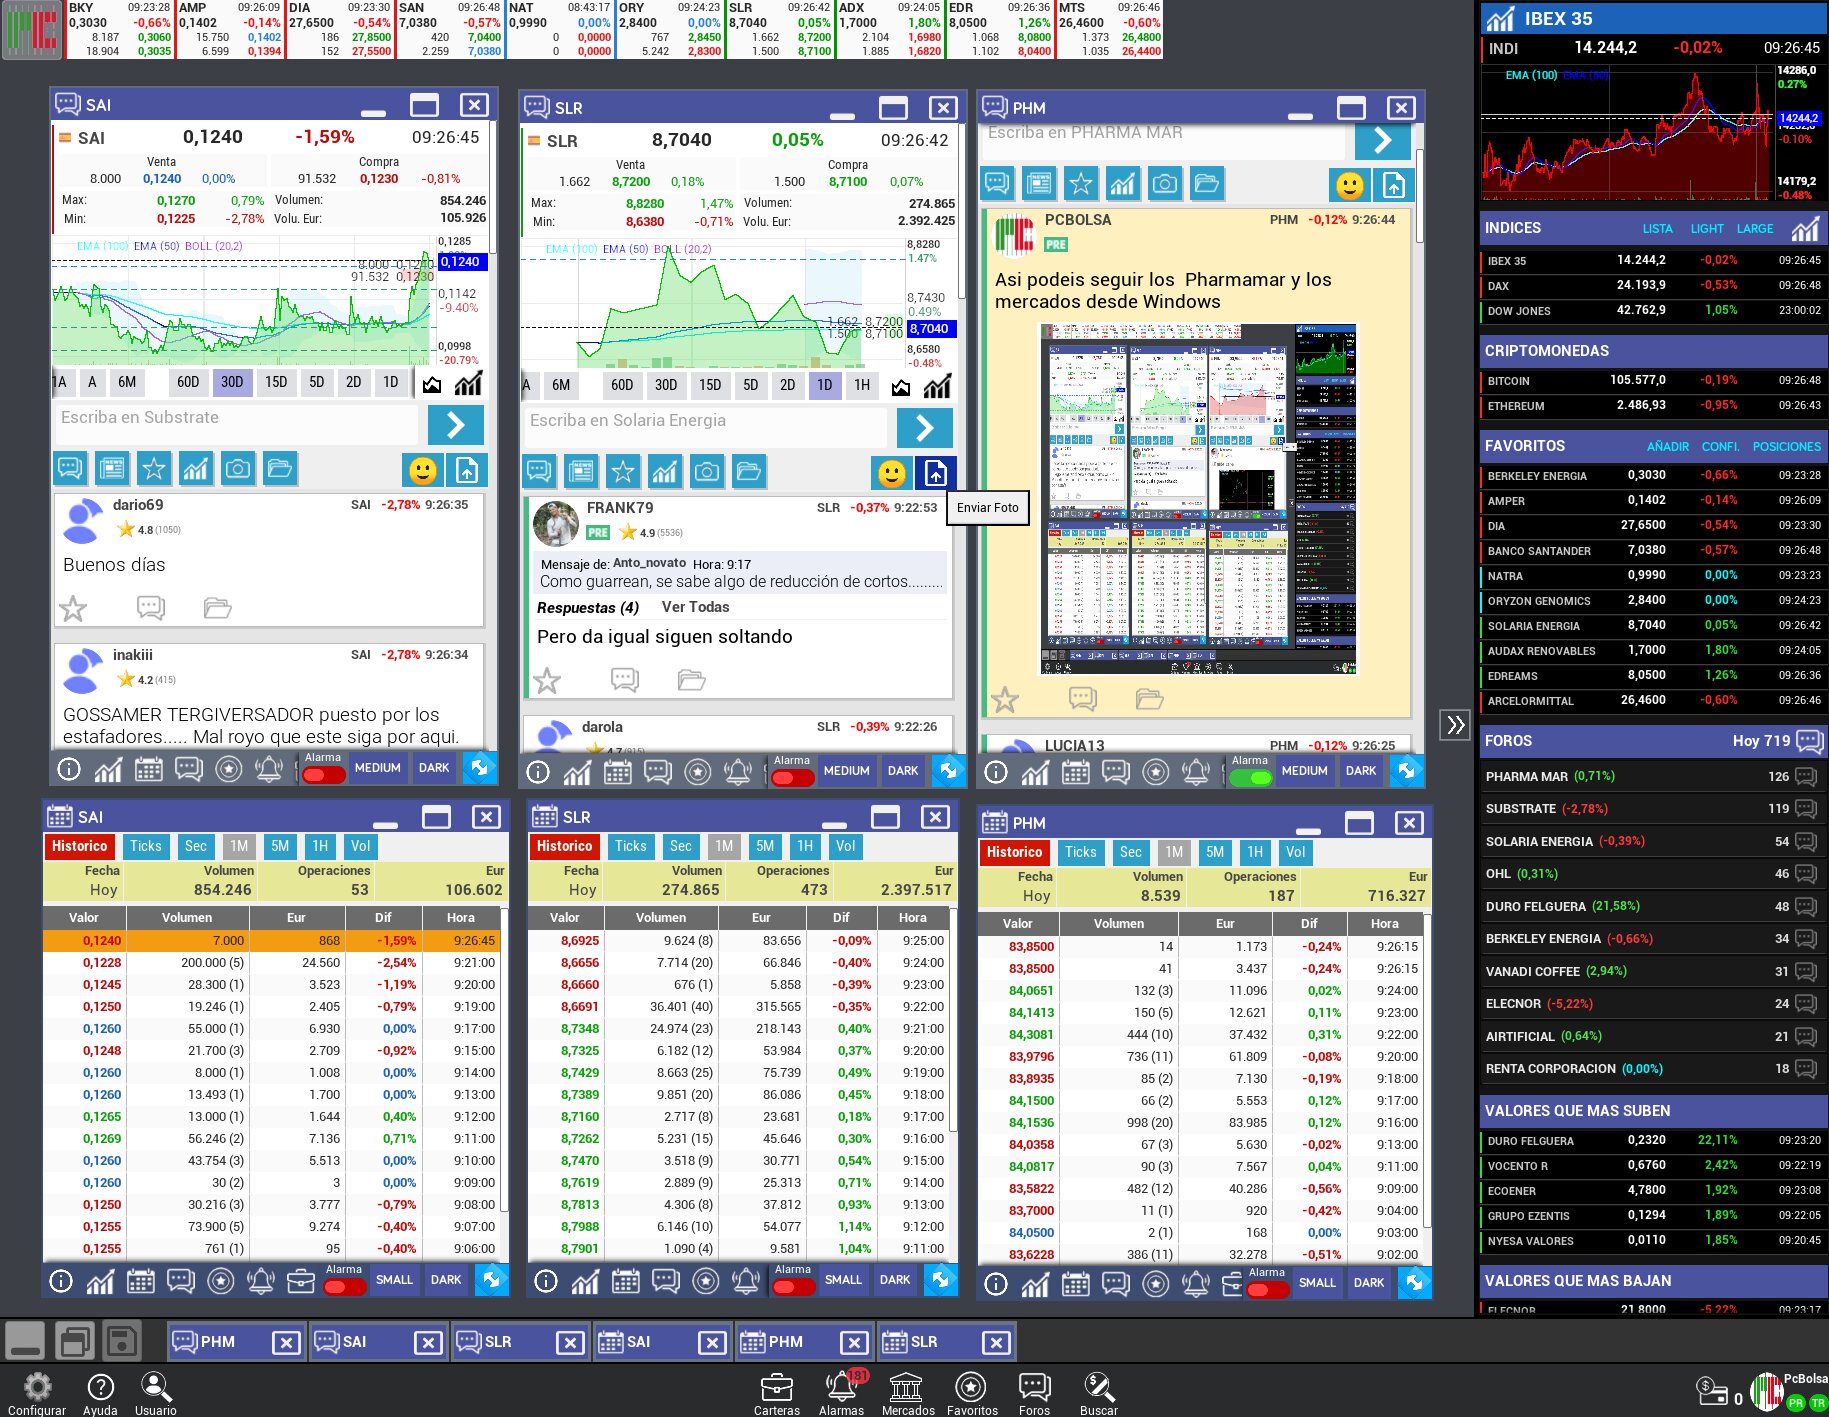Click favorite star icon in SLR chat toolbar
The image size is (1829, 1417).
pyautogui.click(x=623, y=471)
